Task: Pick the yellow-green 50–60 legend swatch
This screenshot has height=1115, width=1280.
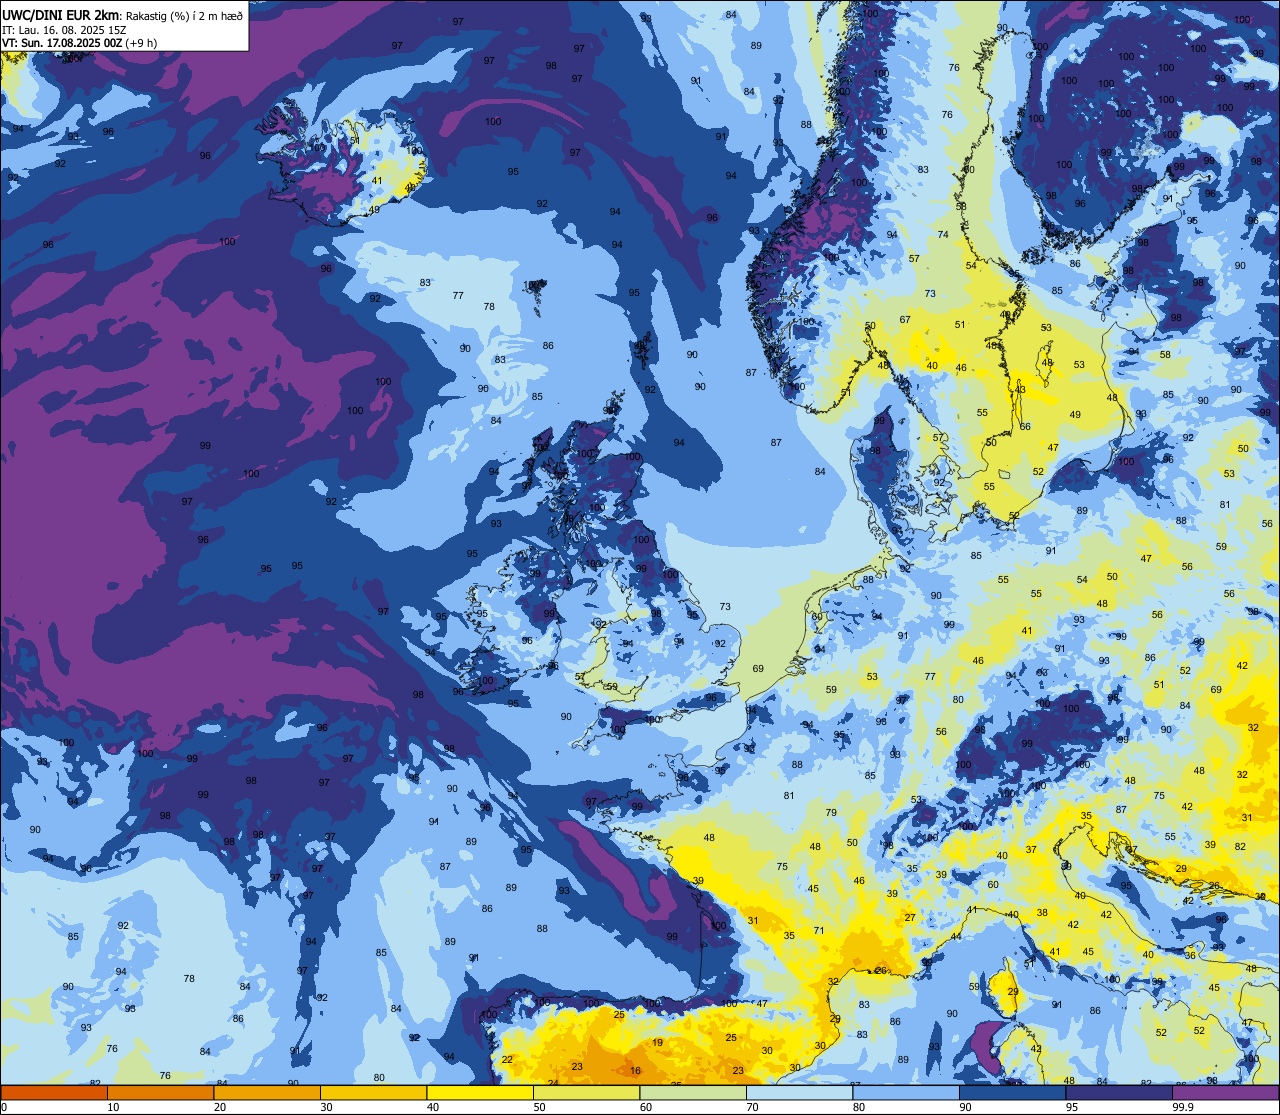Action: click(x=586, y=1092)
